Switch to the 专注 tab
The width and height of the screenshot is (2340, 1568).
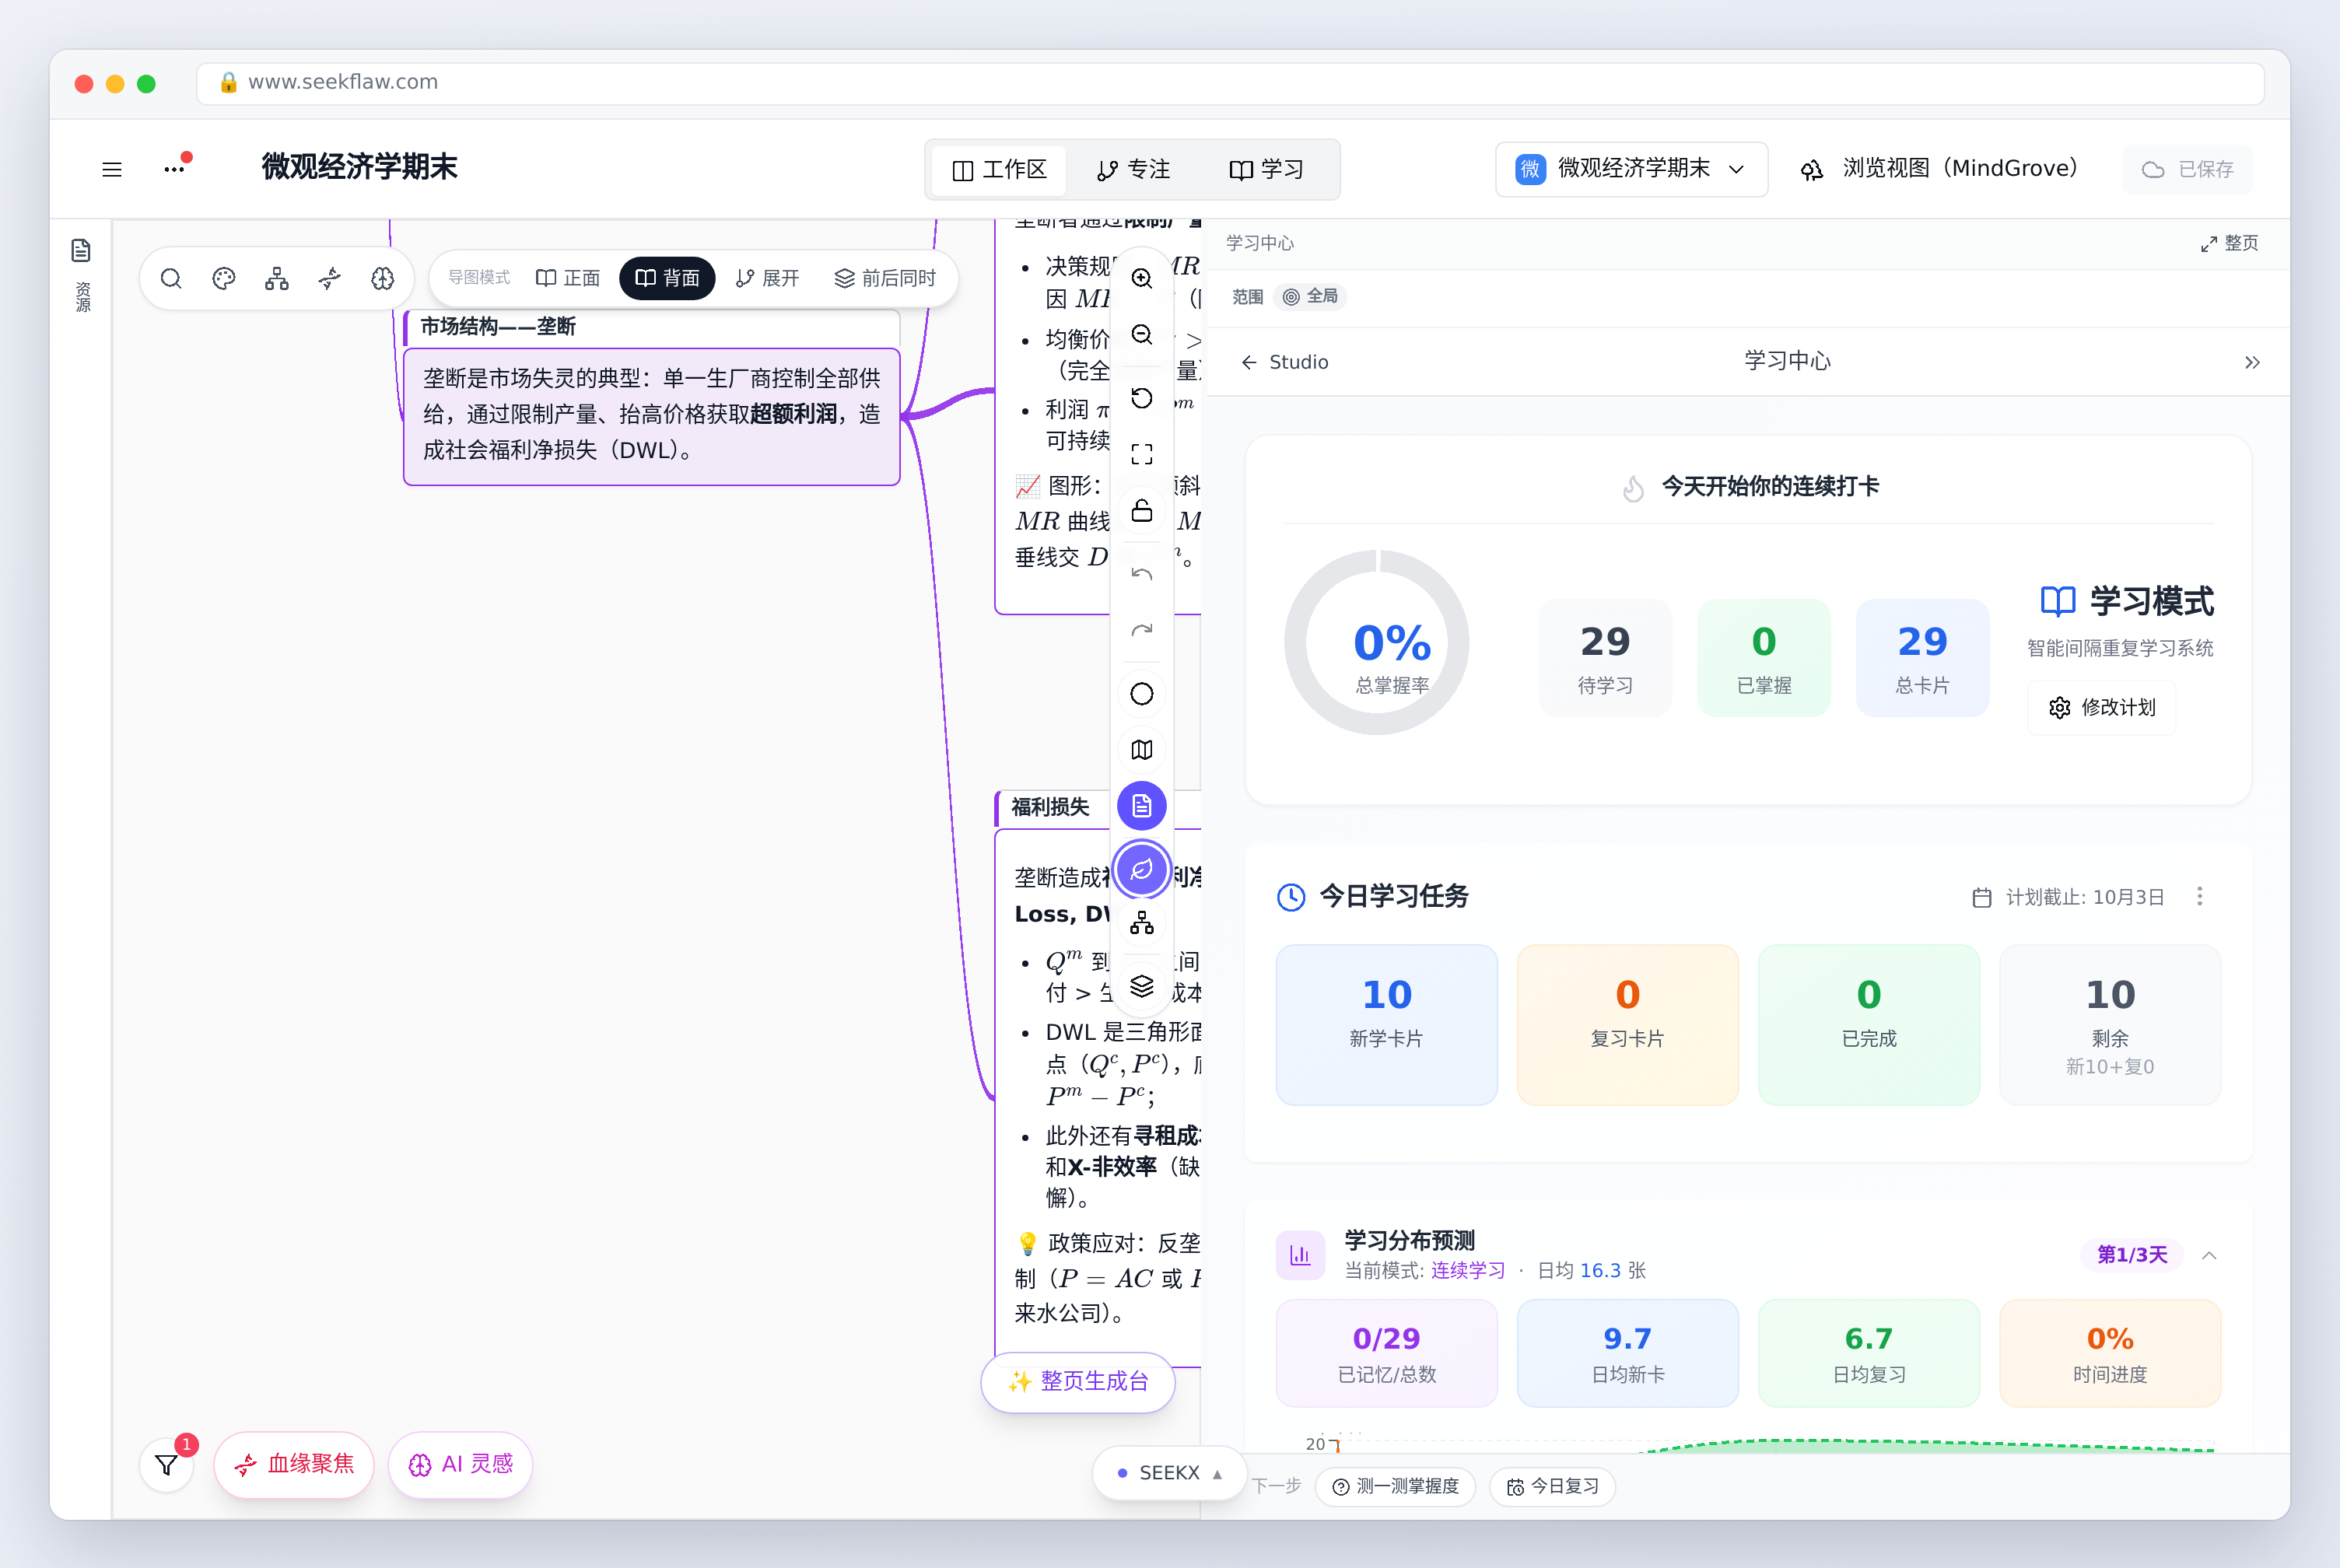[1133, 169]
